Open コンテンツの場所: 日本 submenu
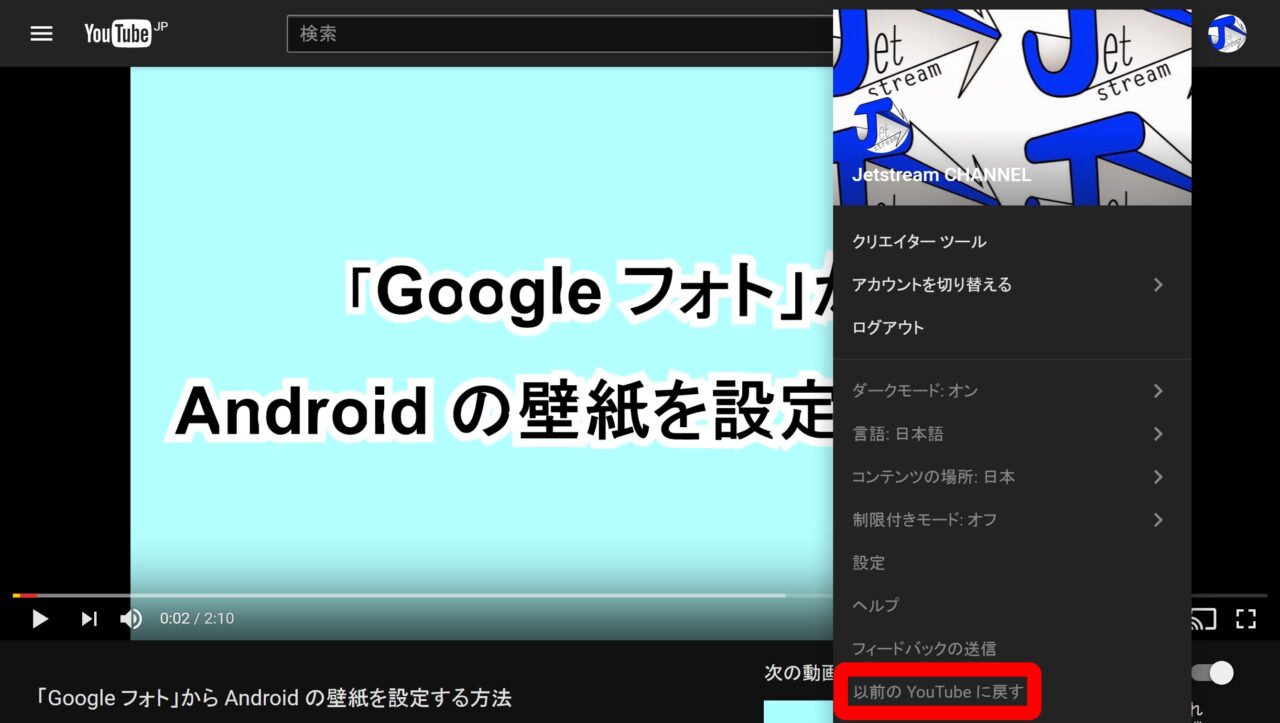The width and height of the screenshot is (1280, 723). click(1010, 477)
